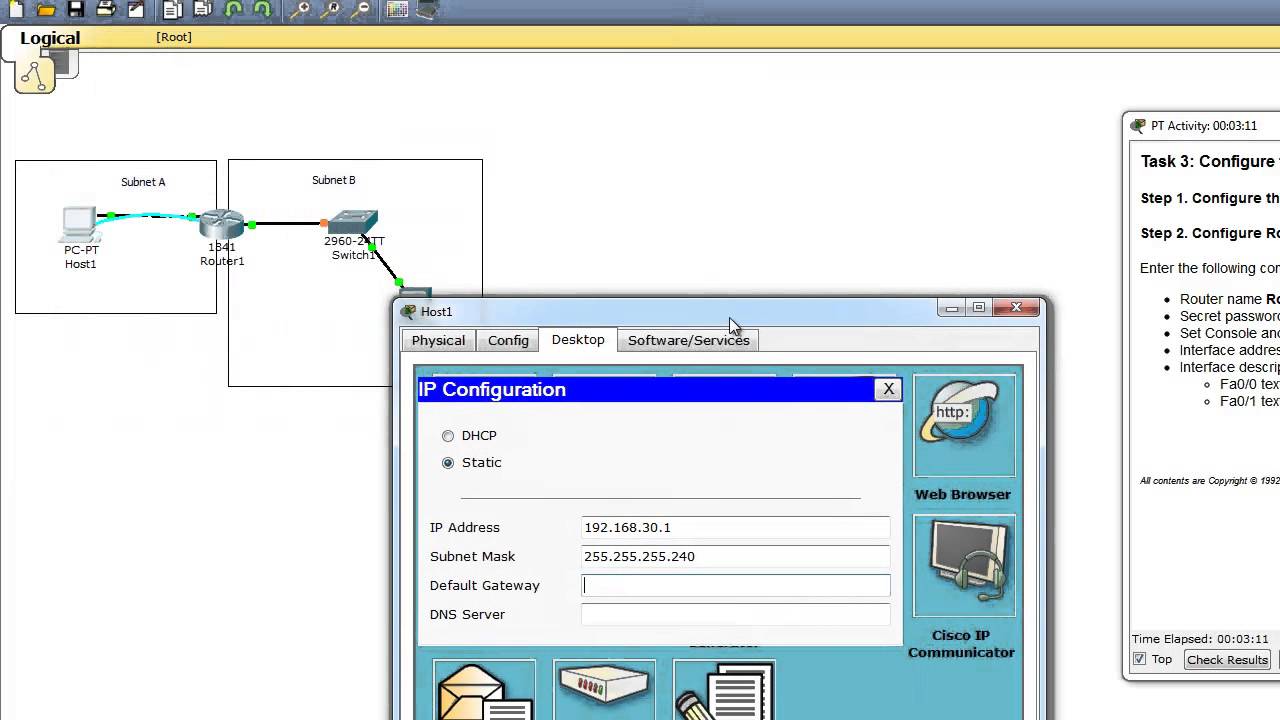
Task: Save the file with floppy icon
Action: click(x=76, y=10)
